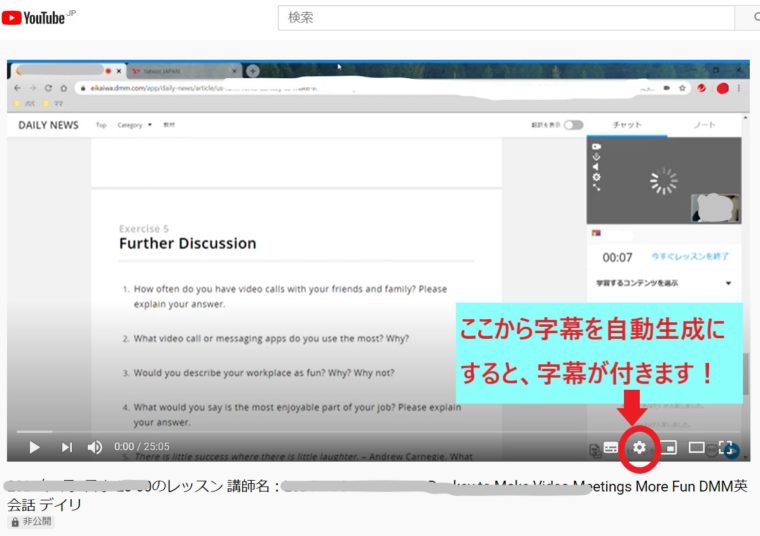Click up arrow on recorded page scrollbar
This screenshot has height=536, width=760.
click(745, 118)
